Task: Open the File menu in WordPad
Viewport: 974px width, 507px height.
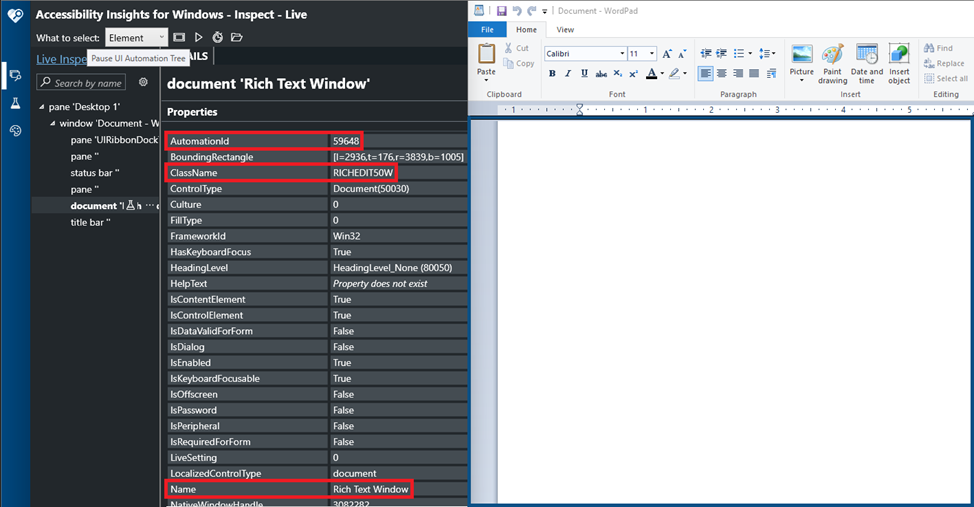Action: coord(487,30)
